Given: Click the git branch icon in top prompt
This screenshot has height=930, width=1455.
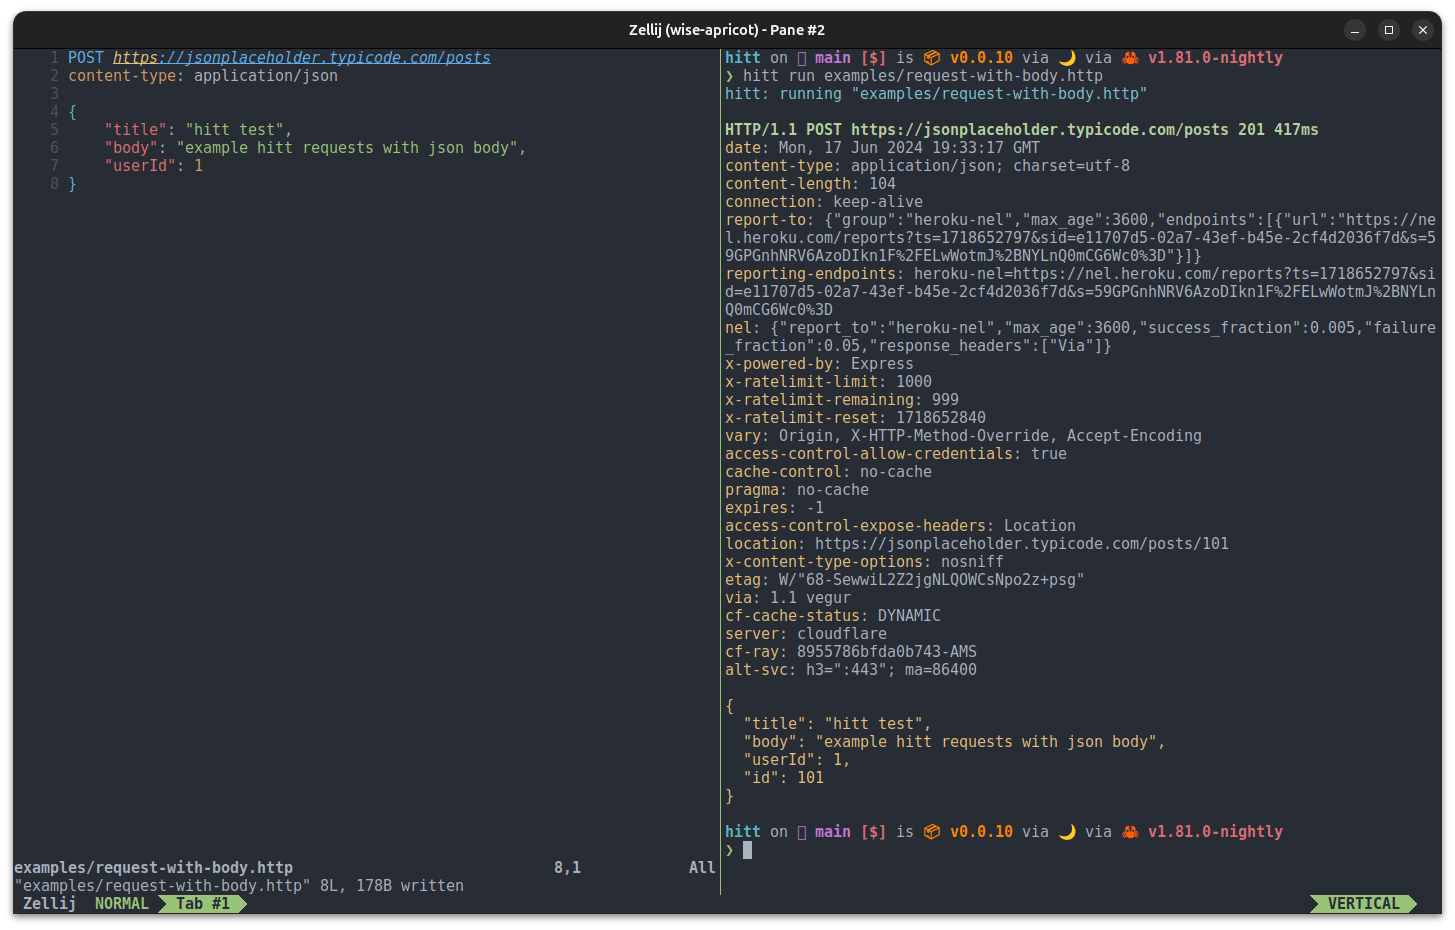Looking at the screenshot, I should pyautogui.click(x=802, y=58).
